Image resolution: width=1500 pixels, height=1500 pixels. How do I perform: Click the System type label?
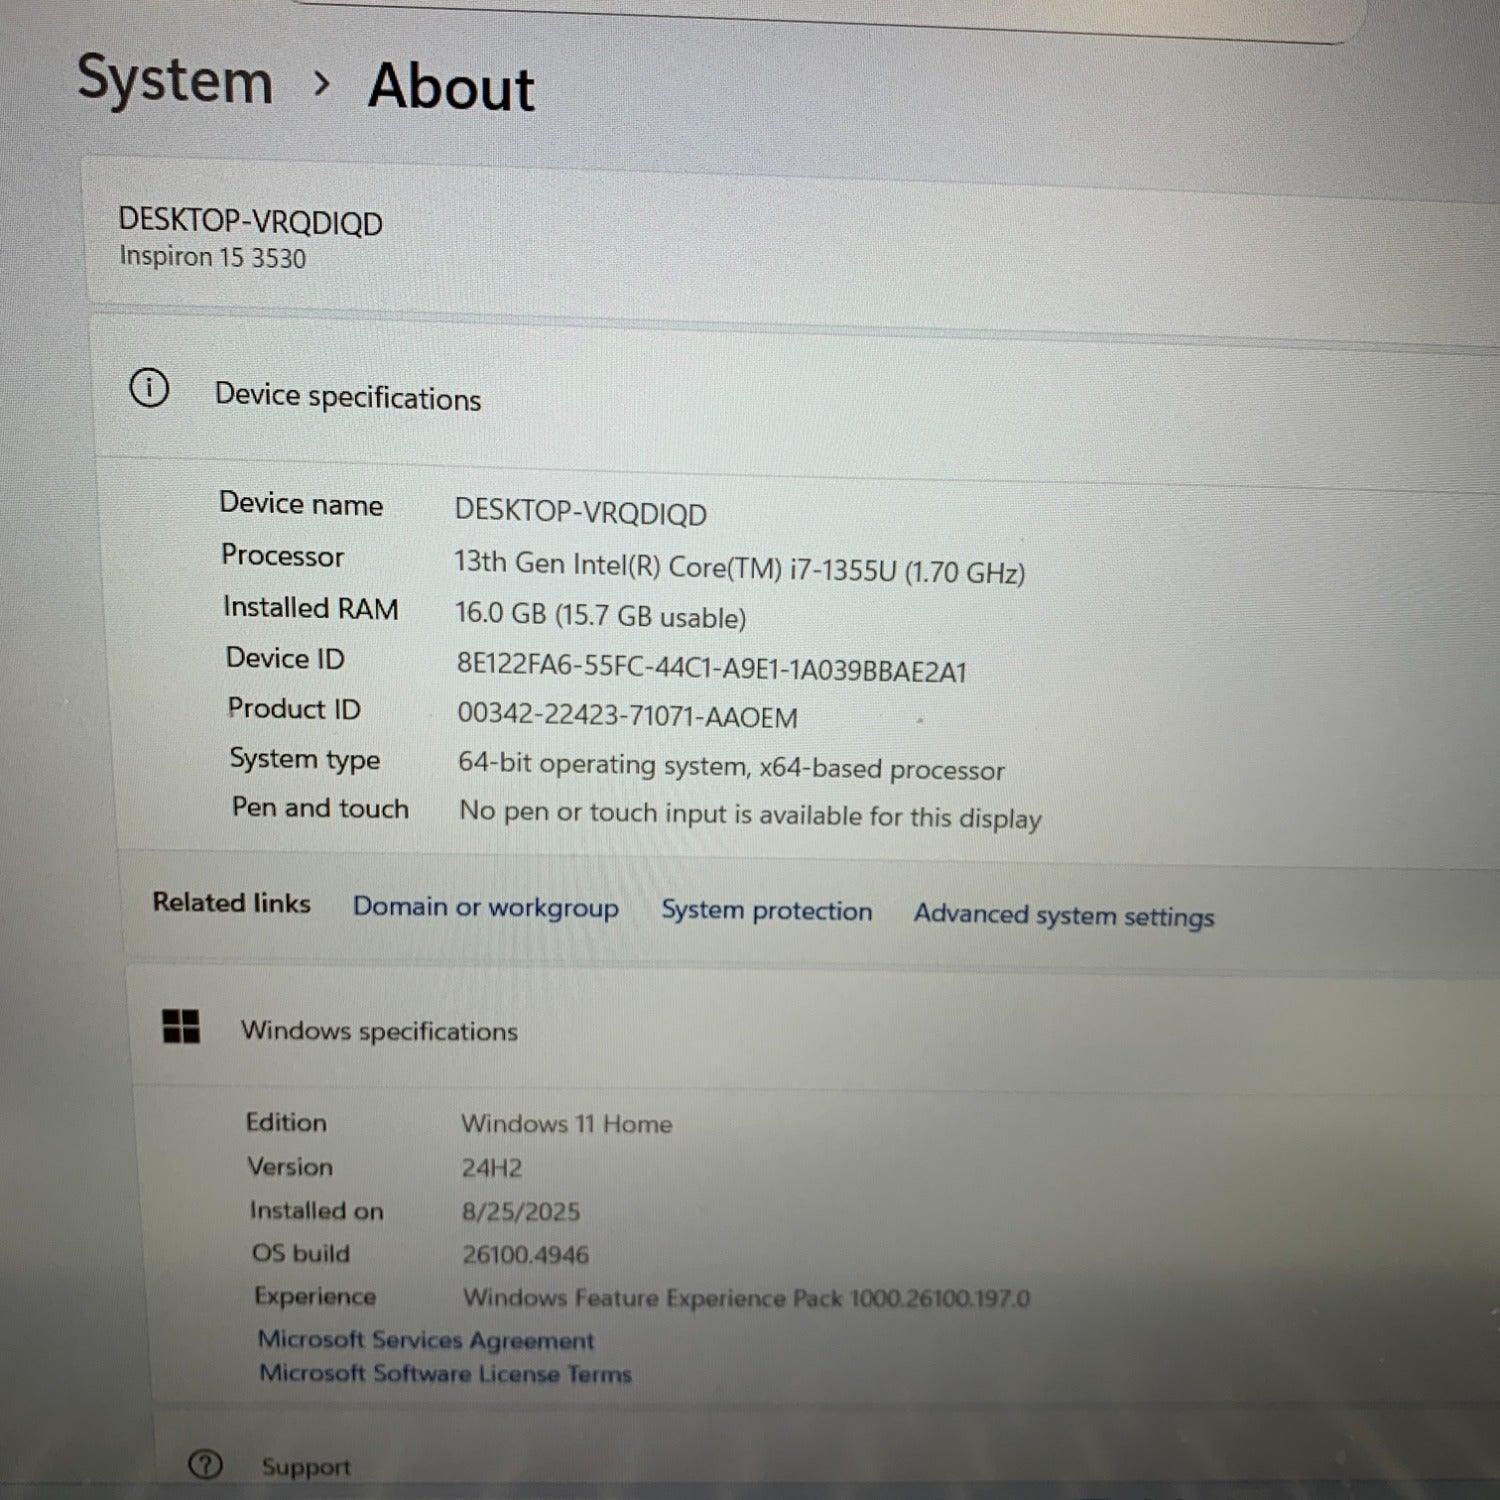point(305,759)
